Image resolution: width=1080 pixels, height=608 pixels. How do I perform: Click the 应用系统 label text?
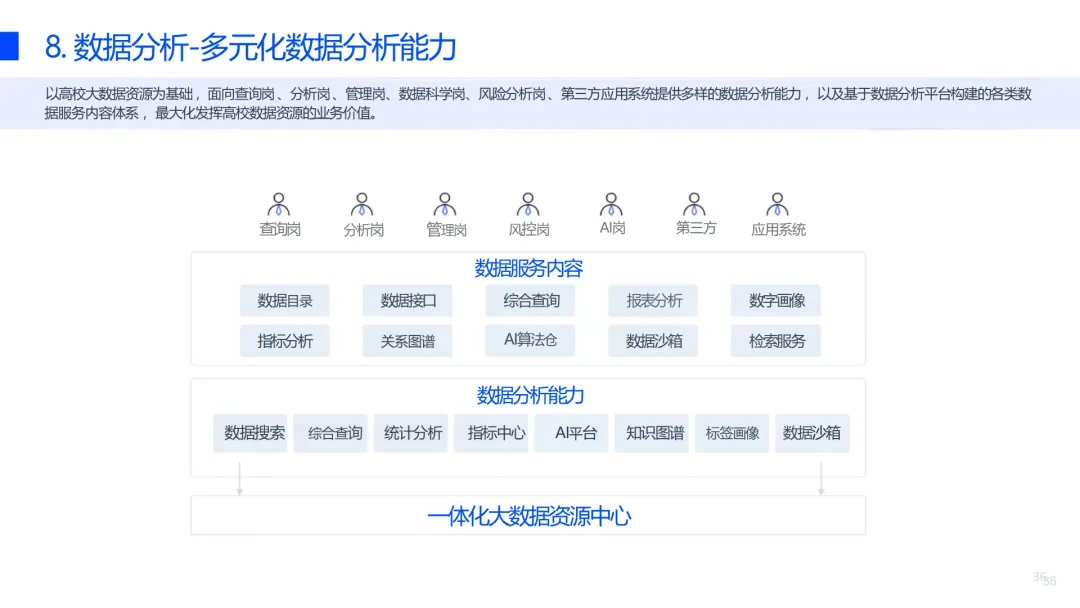[x=778, y=229]
